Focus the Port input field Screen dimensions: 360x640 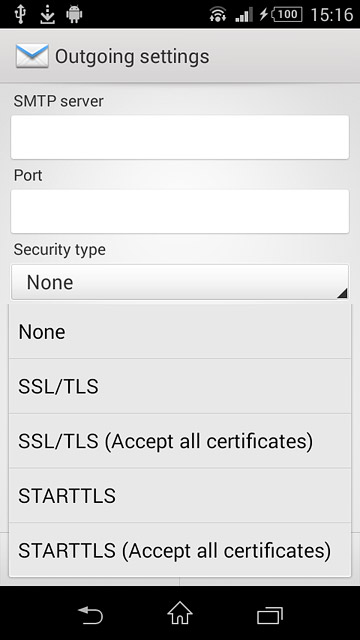180,211
